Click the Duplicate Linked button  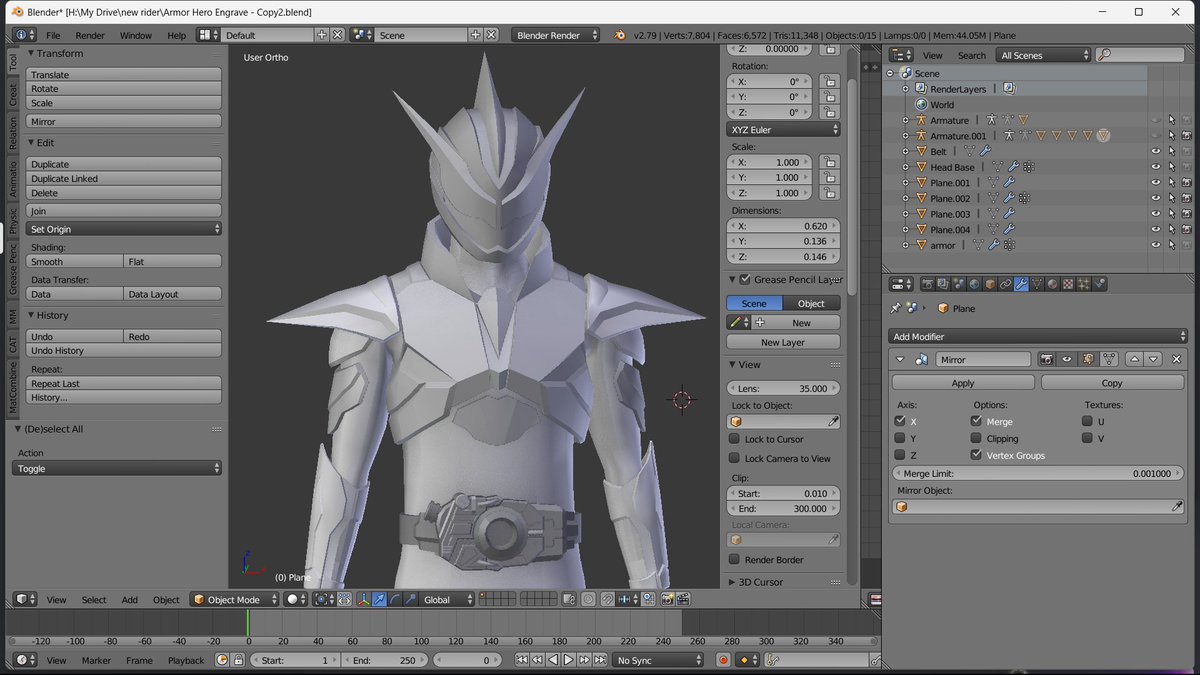click(x=124, y=179)
